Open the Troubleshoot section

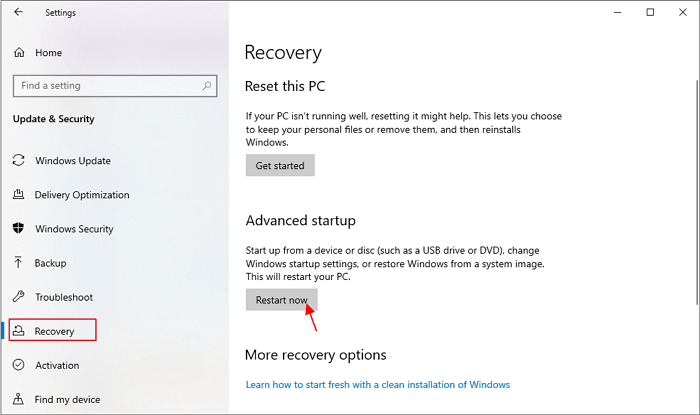[x=63, y=297]
